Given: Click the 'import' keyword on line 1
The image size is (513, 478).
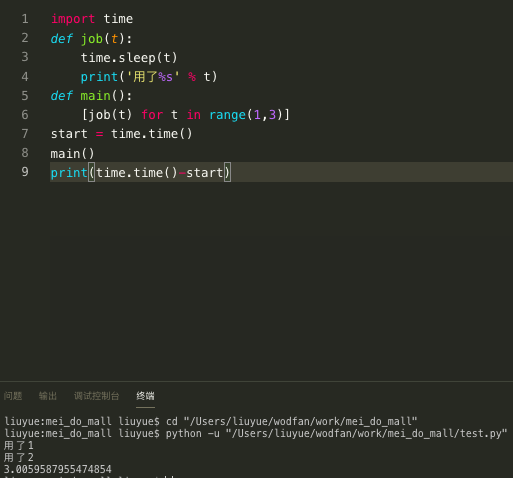Looking at the screenshot, I should point(73,19).
